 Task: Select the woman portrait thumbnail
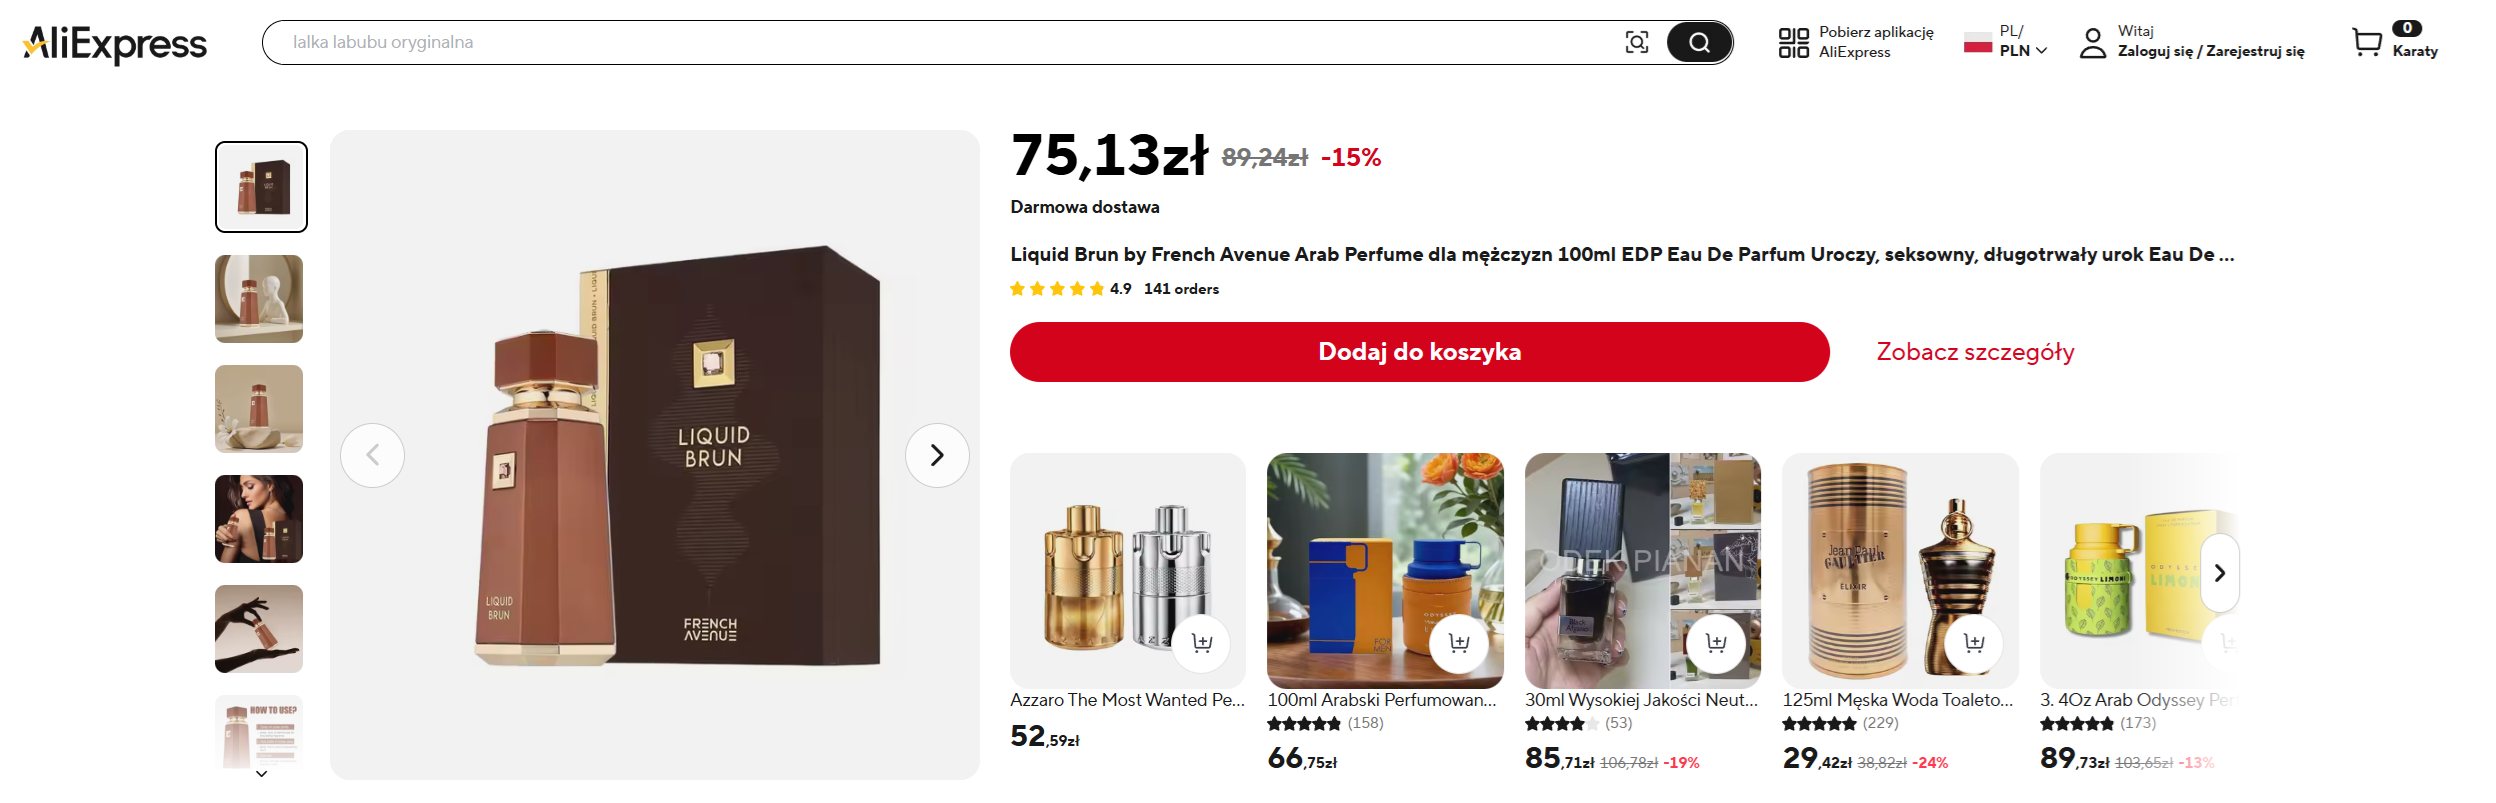point(259,519)
